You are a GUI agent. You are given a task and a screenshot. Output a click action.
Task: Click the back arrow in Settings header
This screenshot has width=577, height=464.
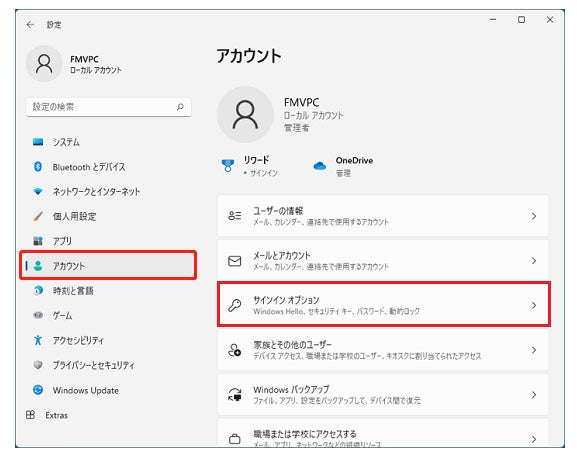pyautogui.click(x=30, y=25)
